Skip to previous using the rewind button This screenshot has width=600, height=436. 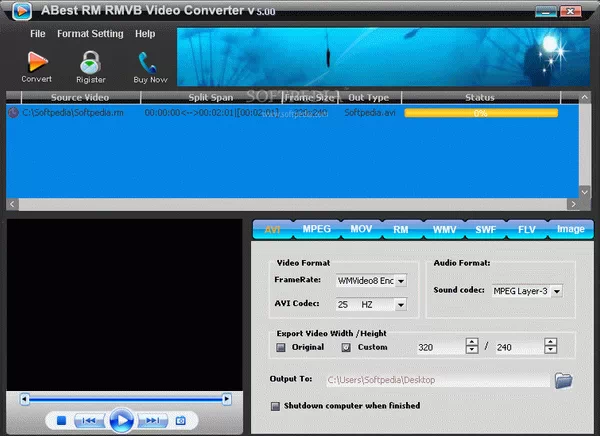[89, 420]
